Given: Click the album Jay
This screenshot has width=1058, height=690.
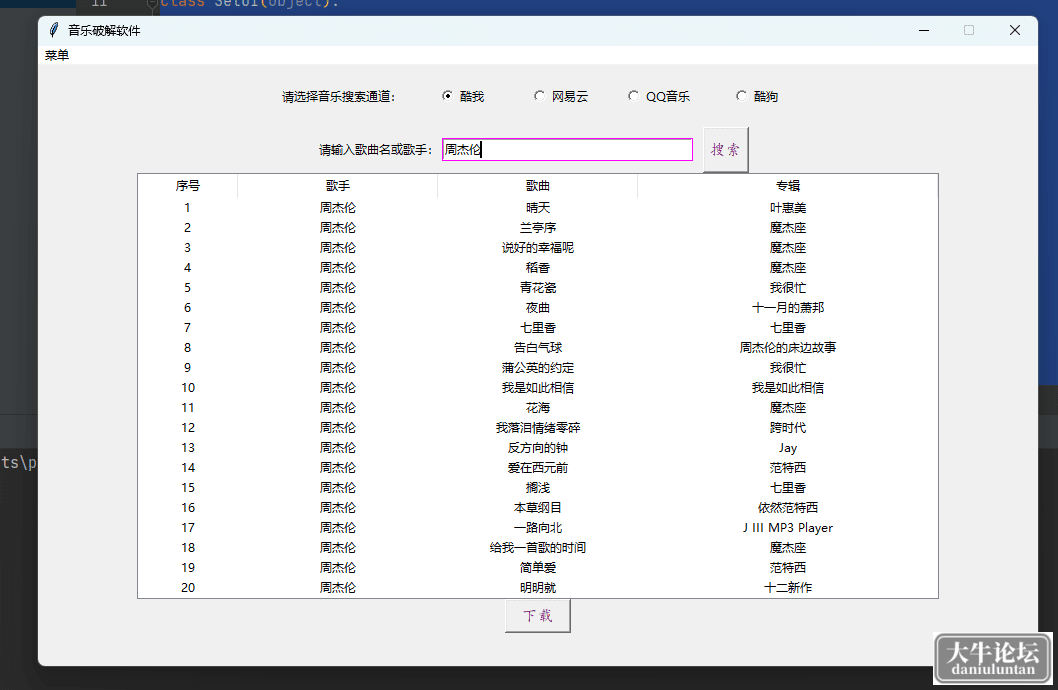Looking at the screenshot, I should click(x=787, y=448).
